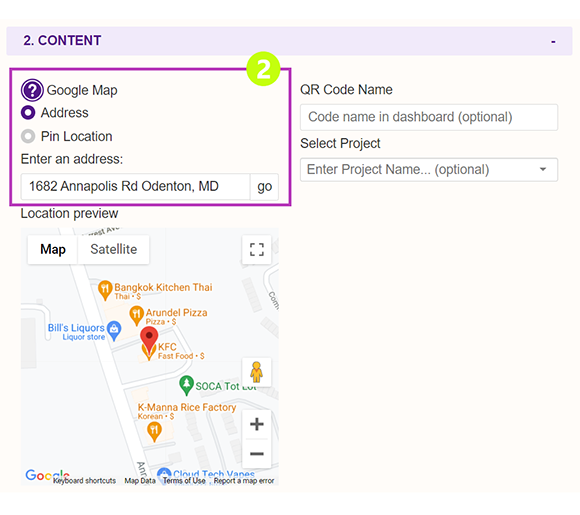Click the address input field
580x515 pixels.
135,186
